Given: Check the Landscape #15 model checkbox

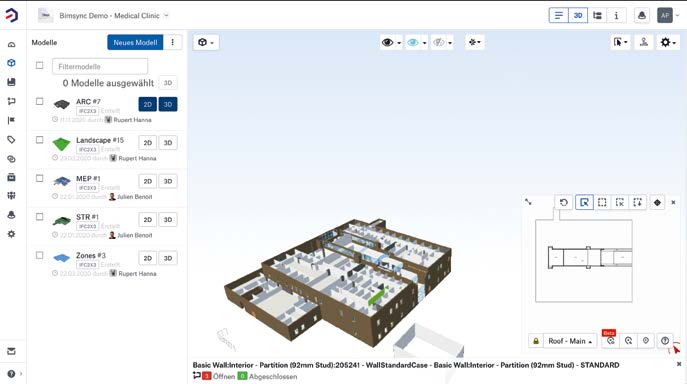Looking at the screenshot, I should click(39, 140).
